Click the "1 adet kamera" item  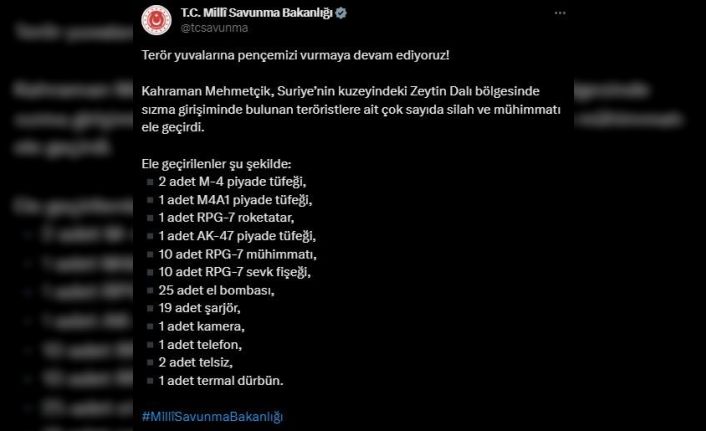tap(200, 326)
